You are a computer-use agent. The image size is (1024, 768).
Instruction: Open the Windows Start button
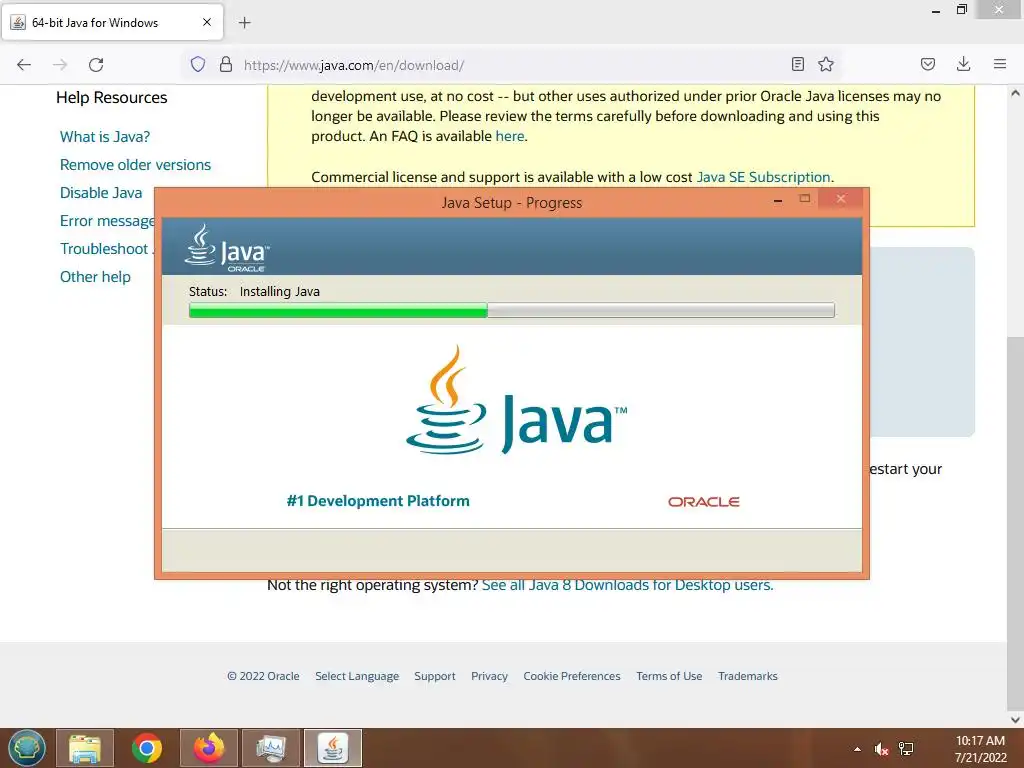point(27,748)
